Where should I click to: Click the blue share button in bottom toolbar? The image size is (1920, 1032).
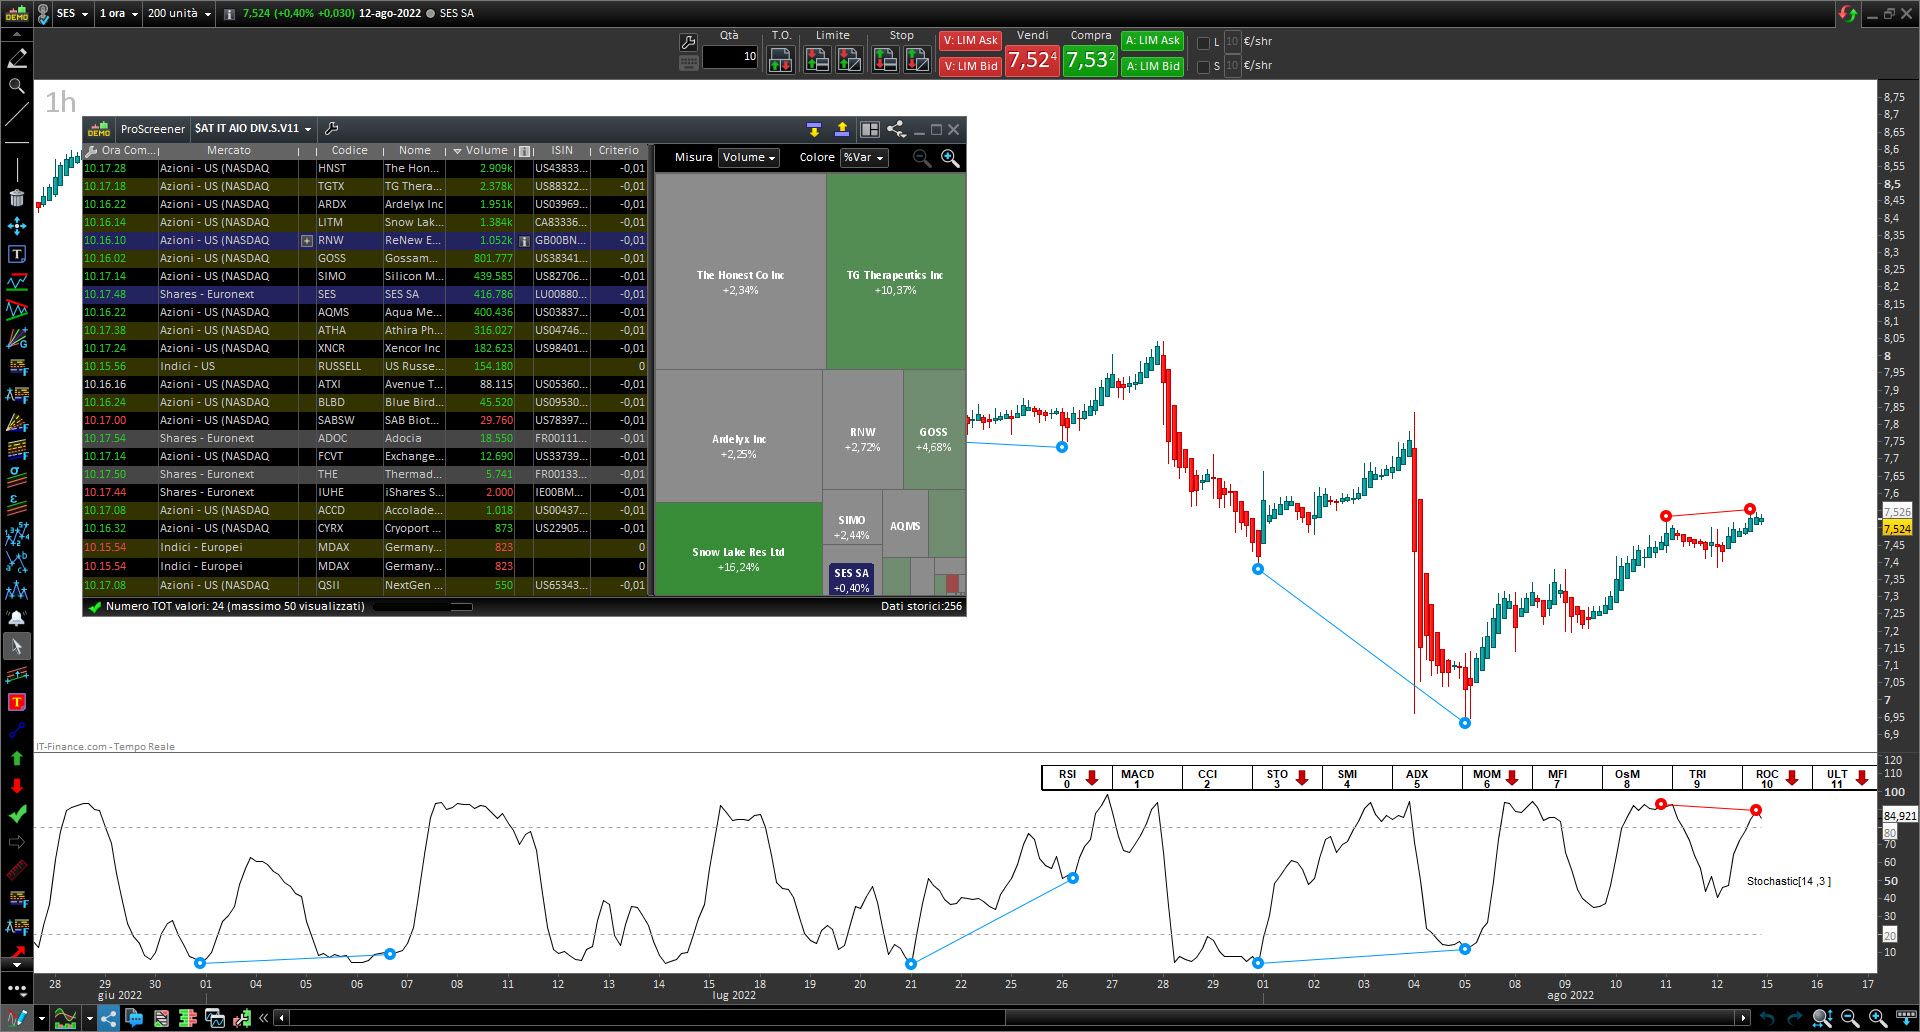[x=108, y=1018]
